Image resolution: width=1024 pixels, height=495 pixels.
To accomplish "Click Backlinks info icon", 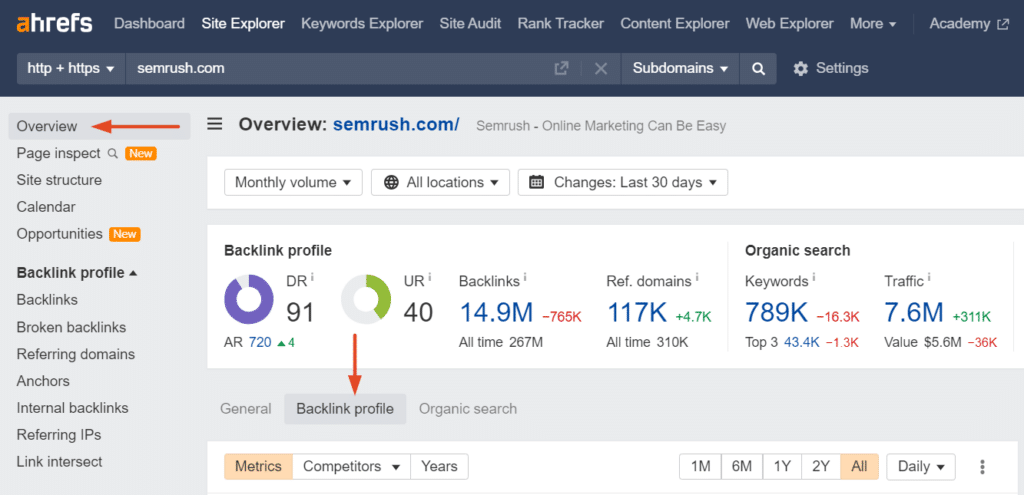I will click(x=525, y=278).
